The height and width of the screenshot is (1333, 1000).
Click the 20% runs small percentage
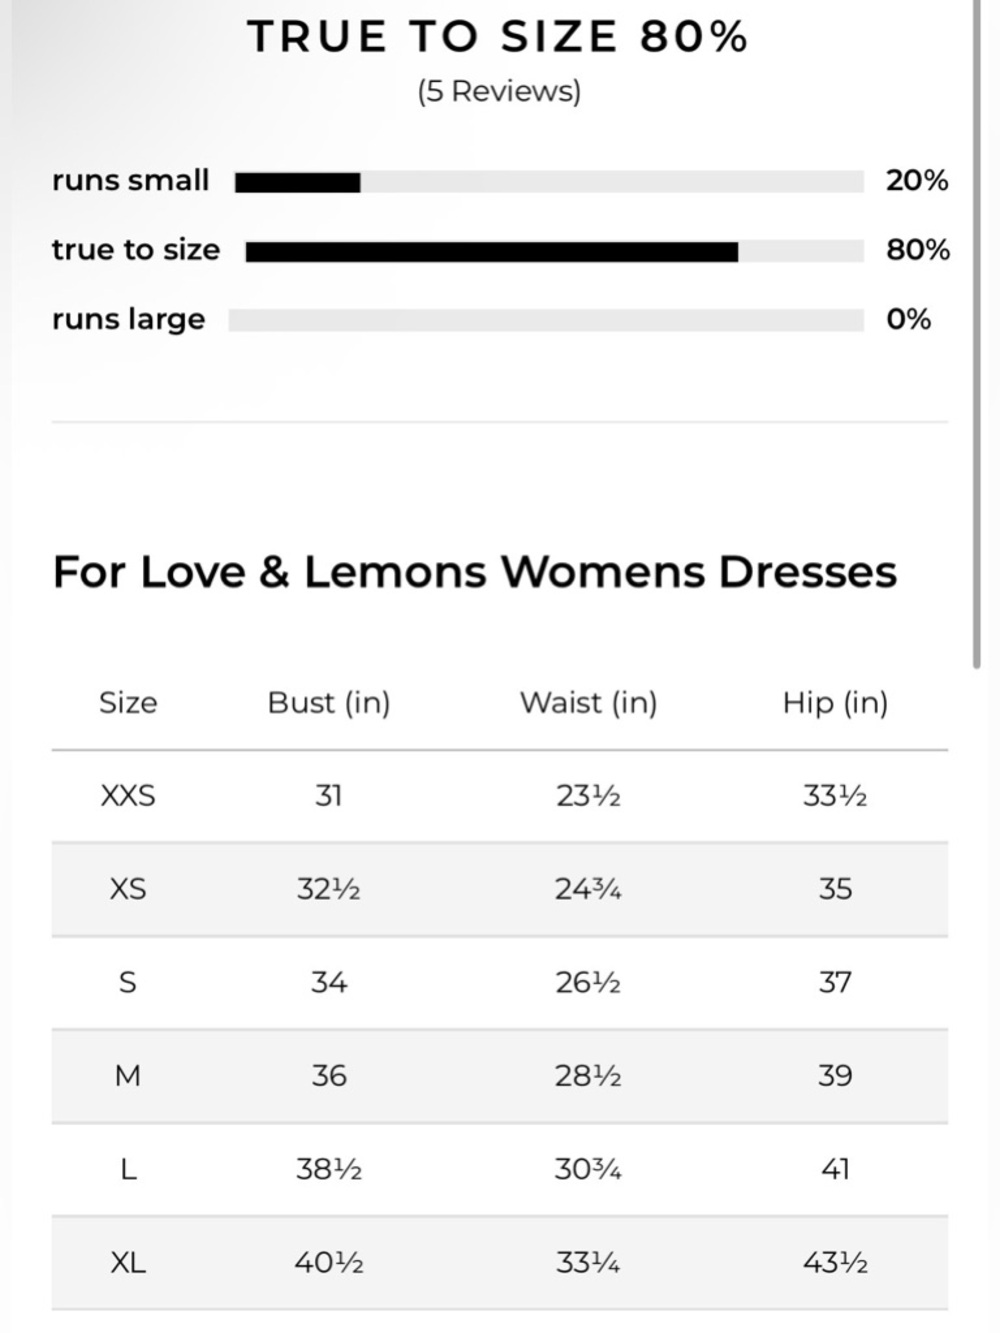click(917, 181)
